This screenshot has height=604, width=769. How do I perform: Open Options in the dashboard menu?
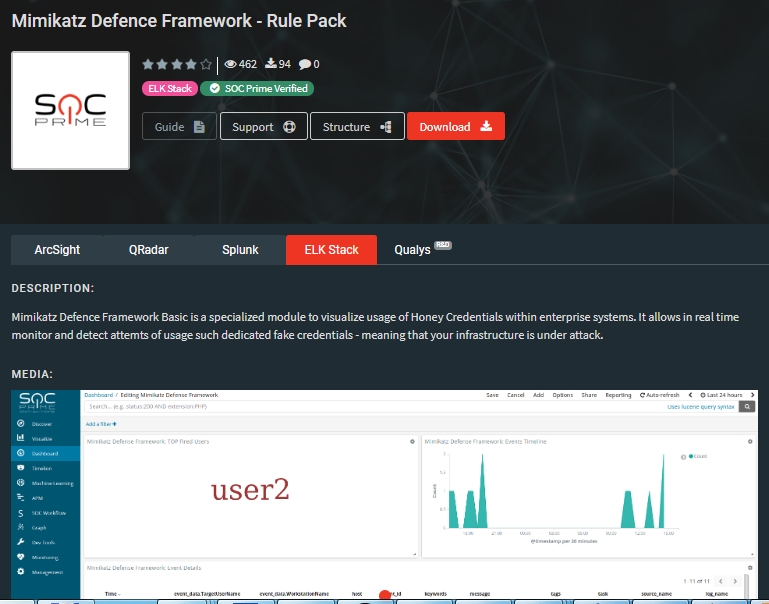coord(563,395)
